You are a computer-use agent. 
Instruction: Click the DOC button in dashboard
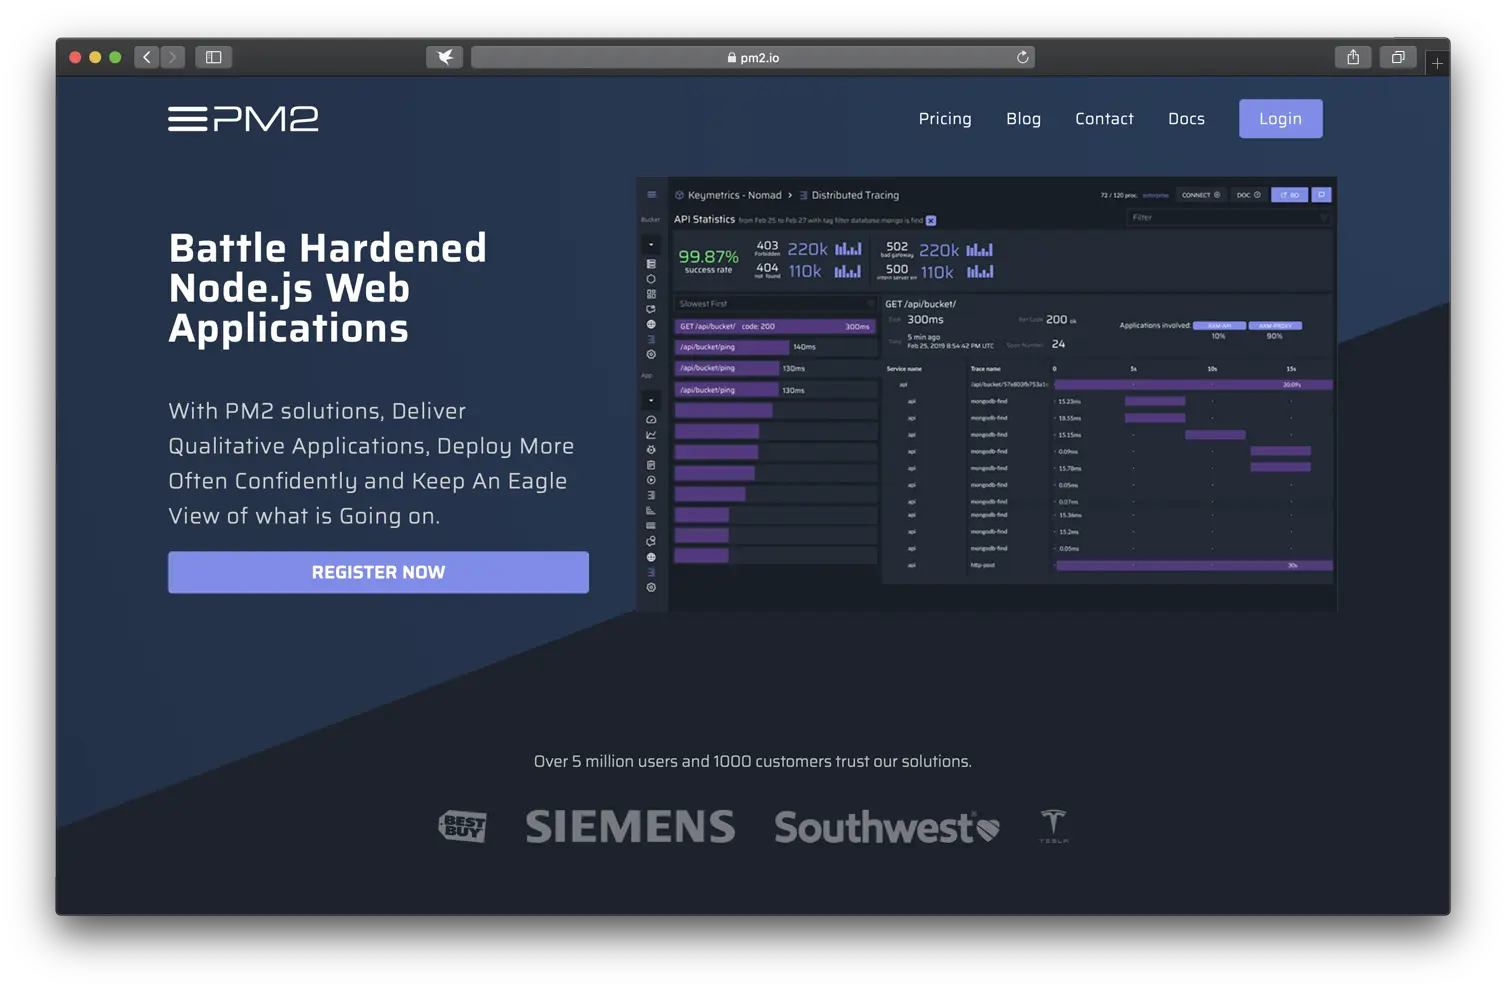coord(1248,195)
